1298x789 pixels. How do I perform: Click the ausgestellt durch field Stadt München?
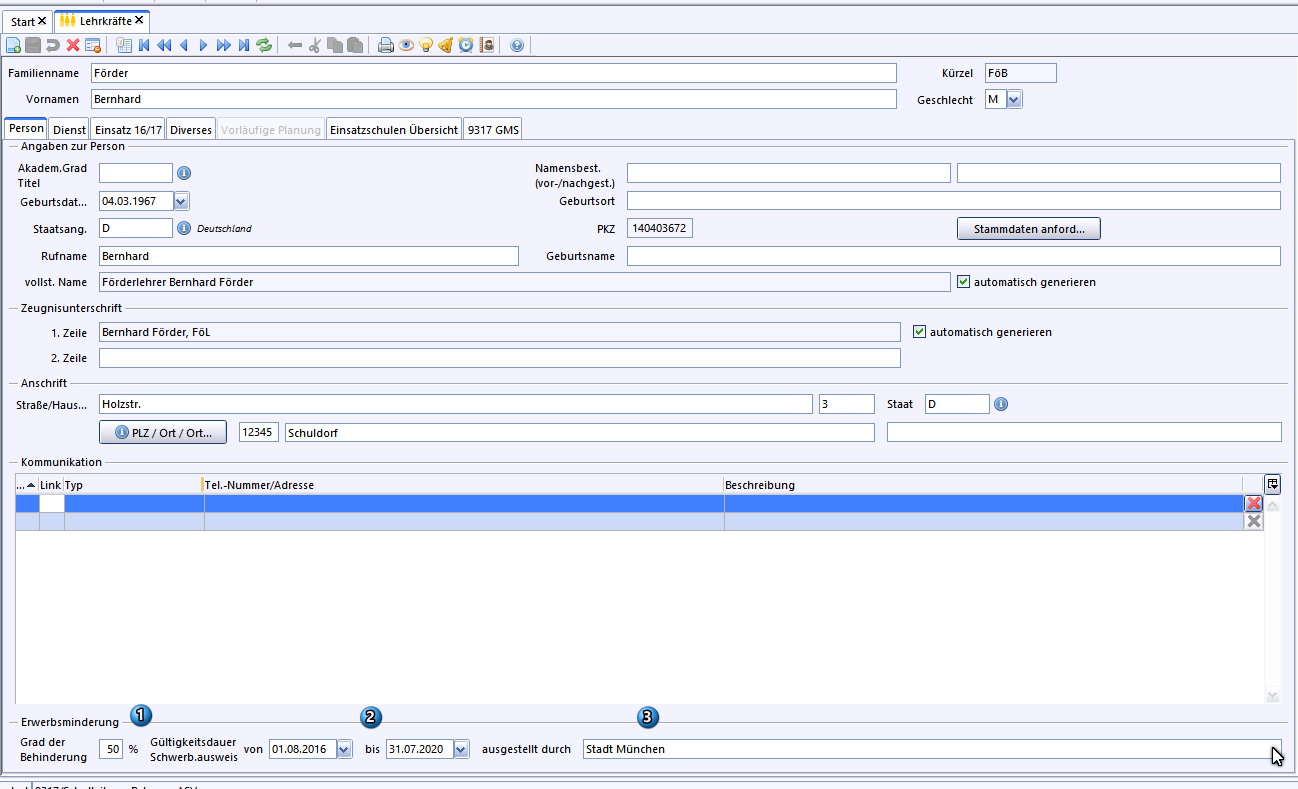[931, 749]
